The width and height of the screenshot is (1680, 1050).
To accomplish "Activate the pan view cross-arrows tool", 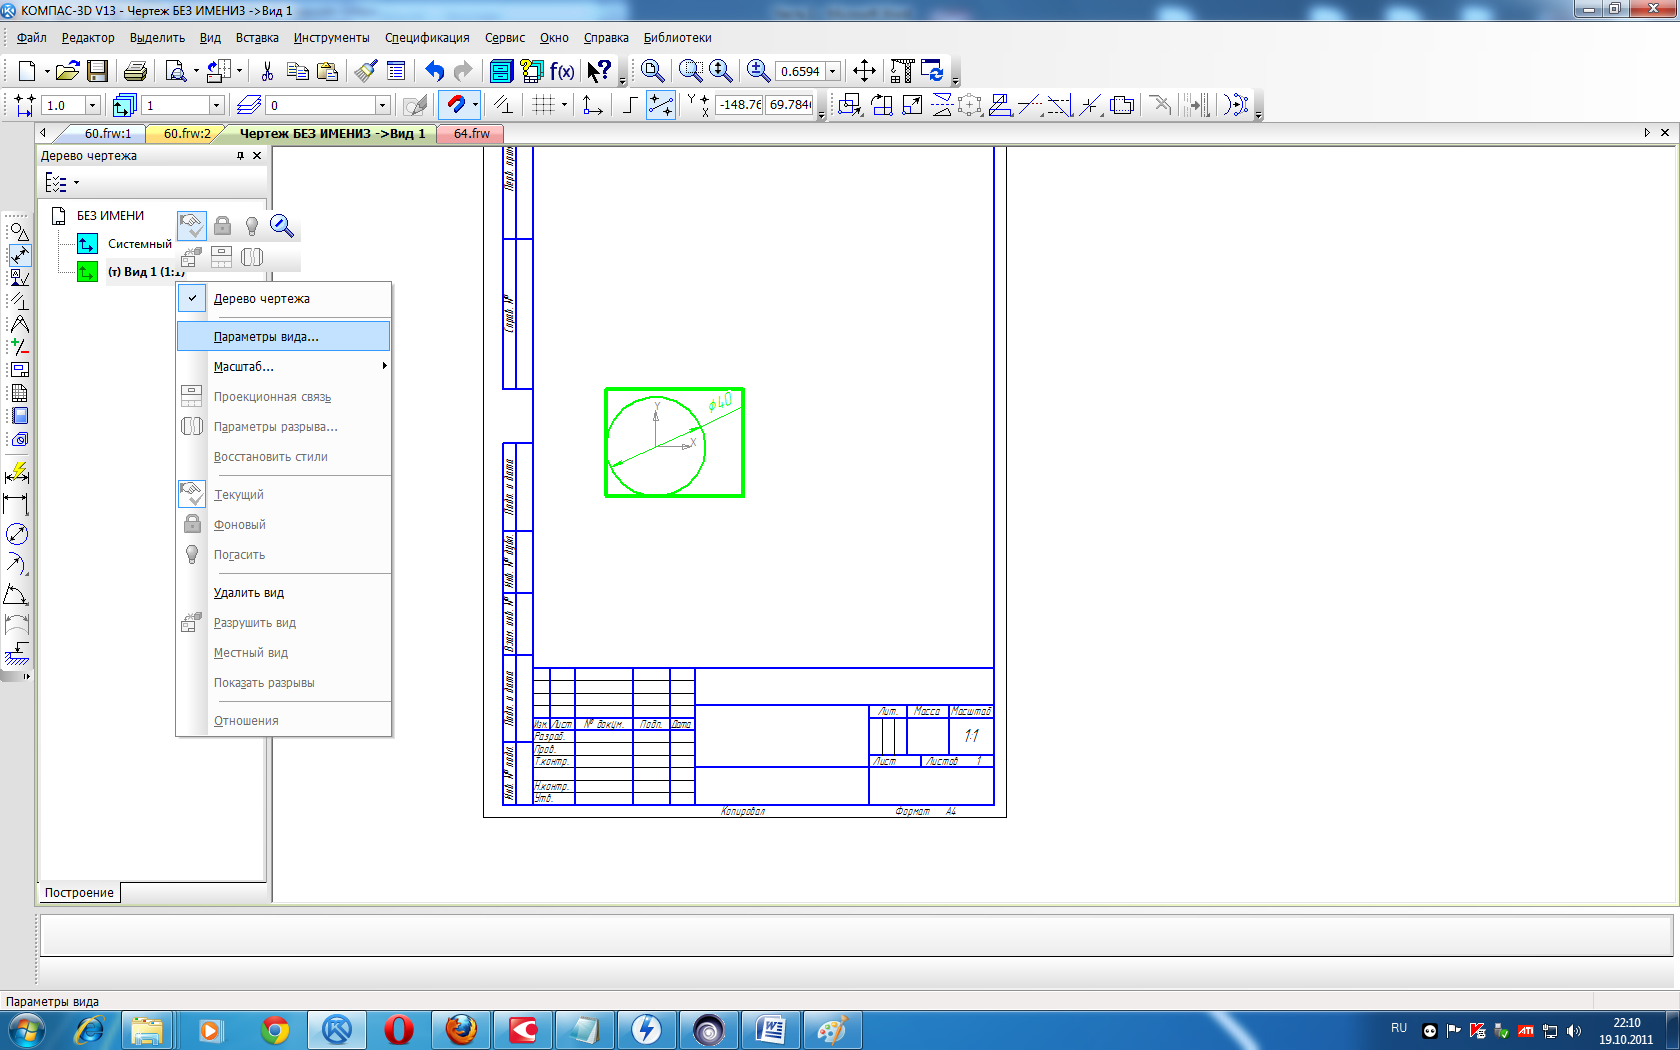I will (x=864, y=71).
